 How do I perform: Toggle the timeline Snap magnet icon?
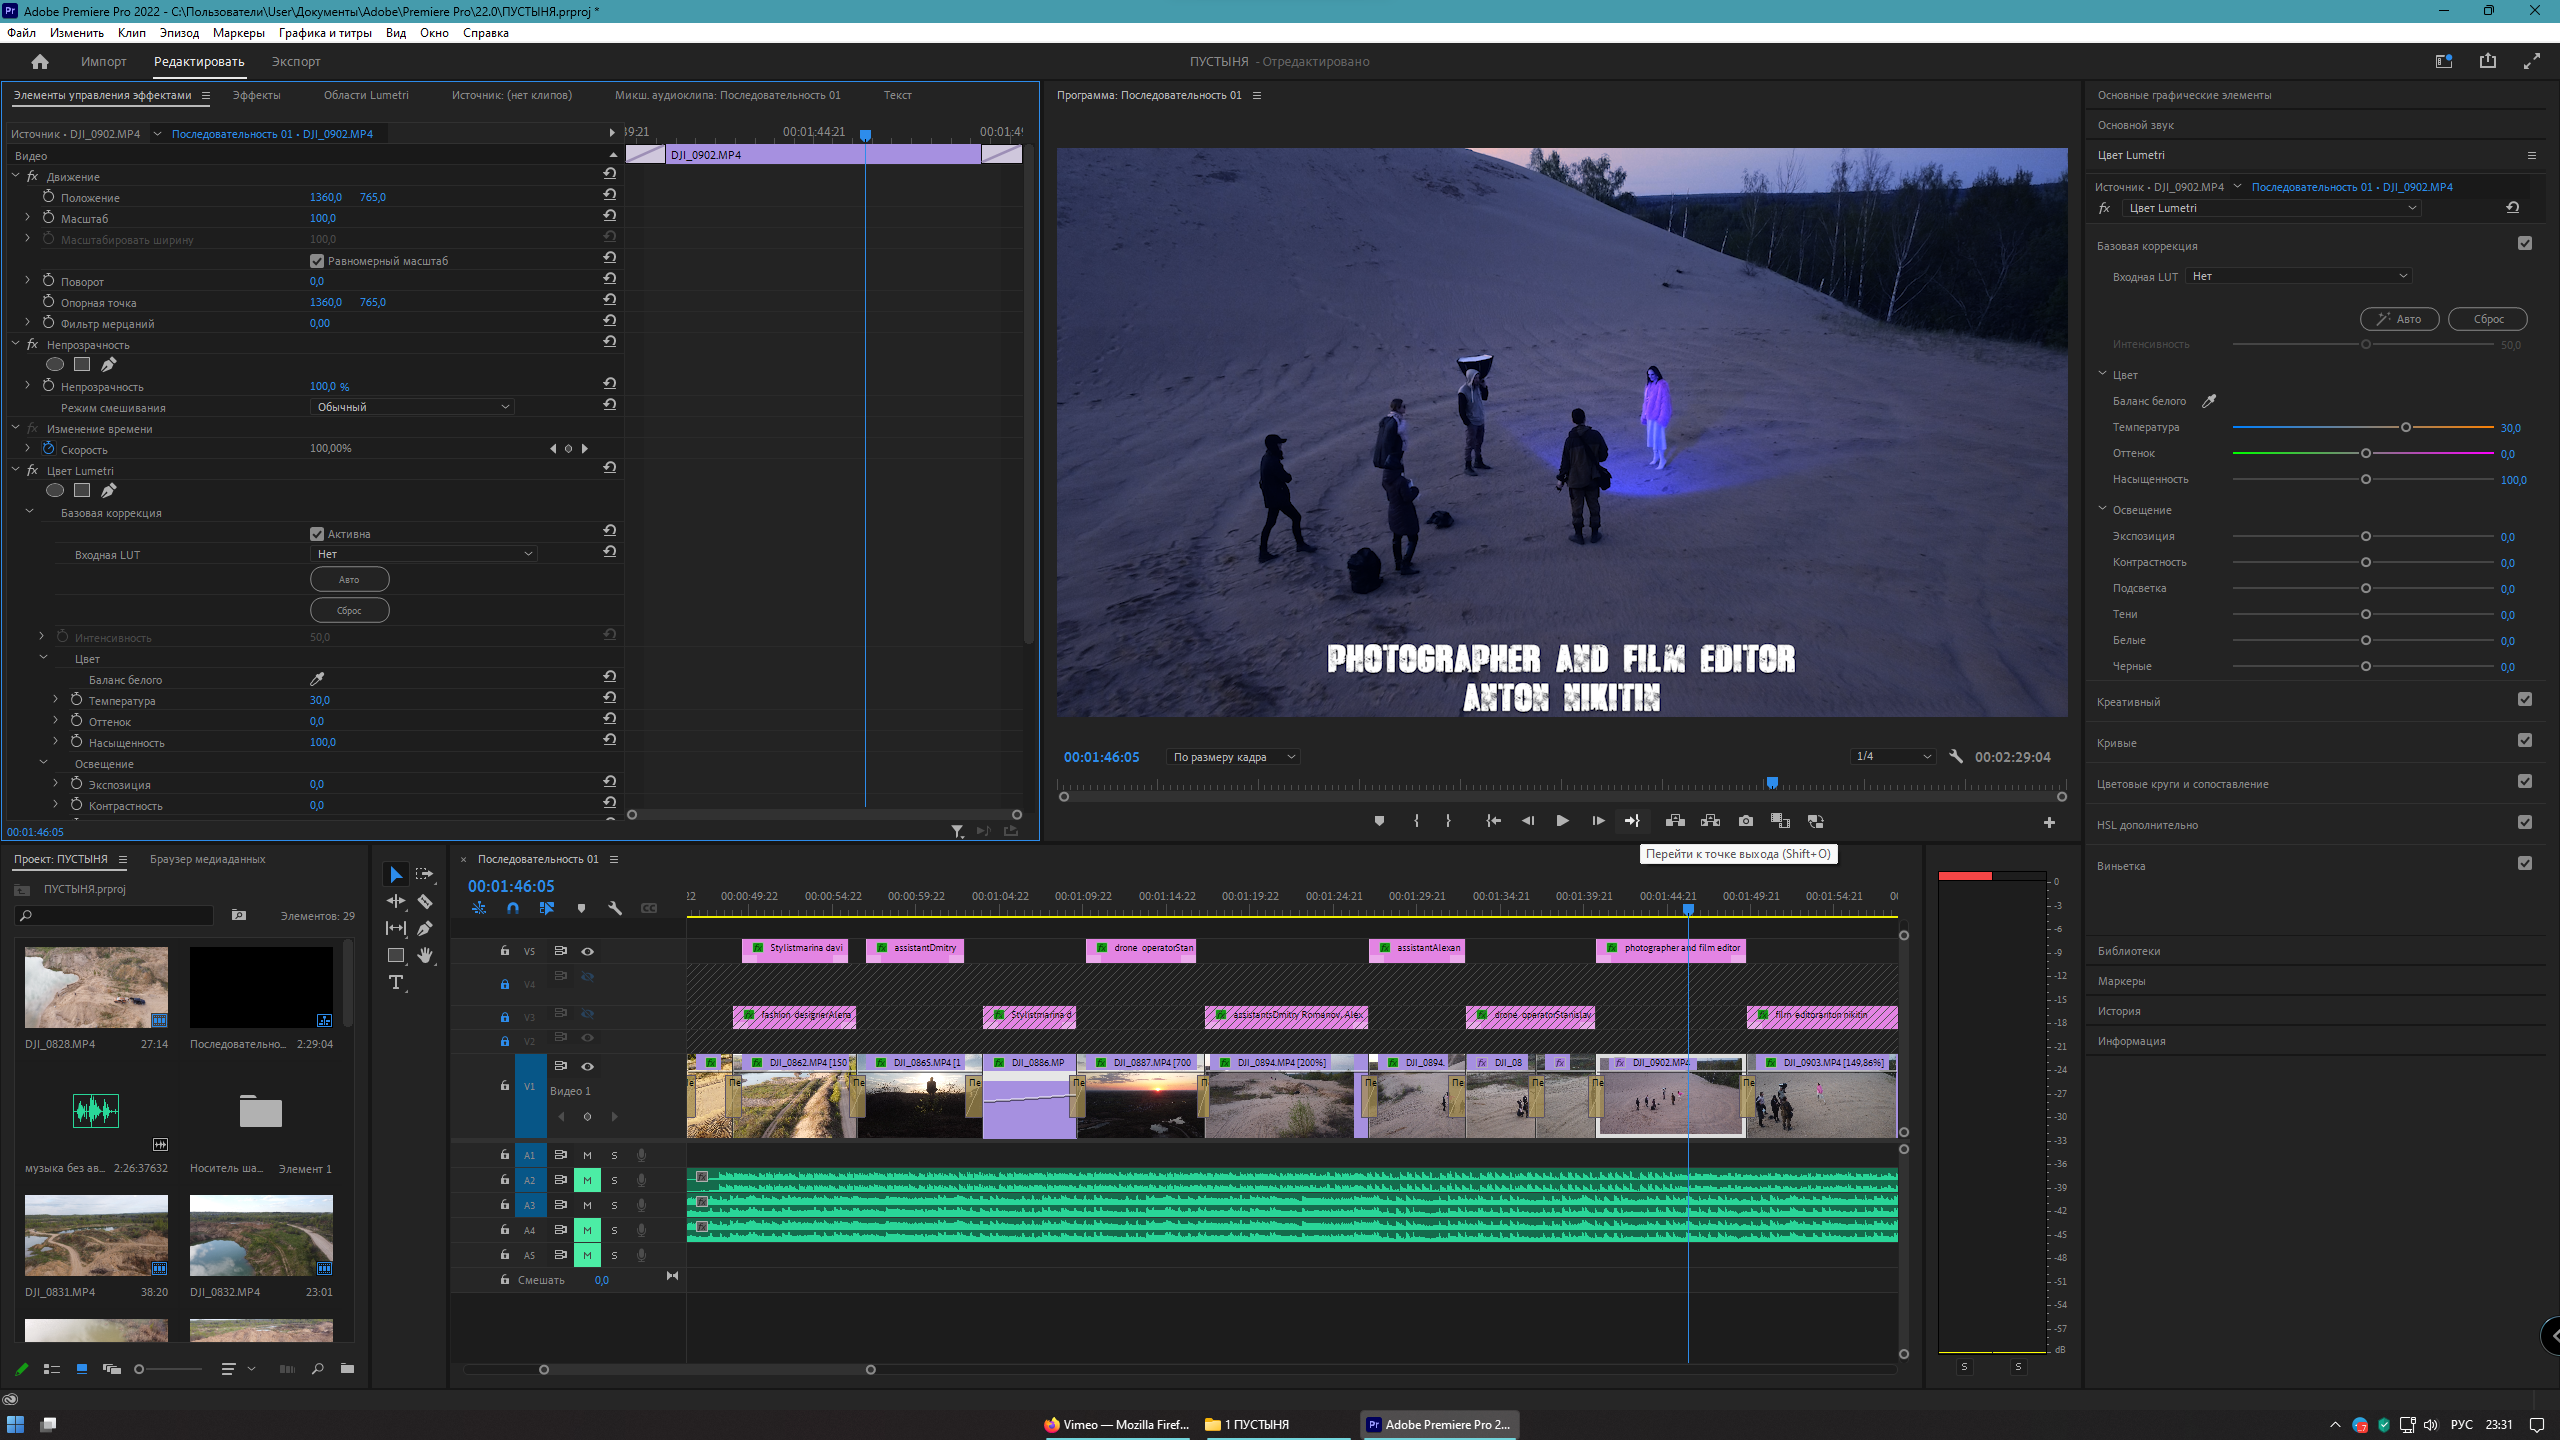coord(513,908)
